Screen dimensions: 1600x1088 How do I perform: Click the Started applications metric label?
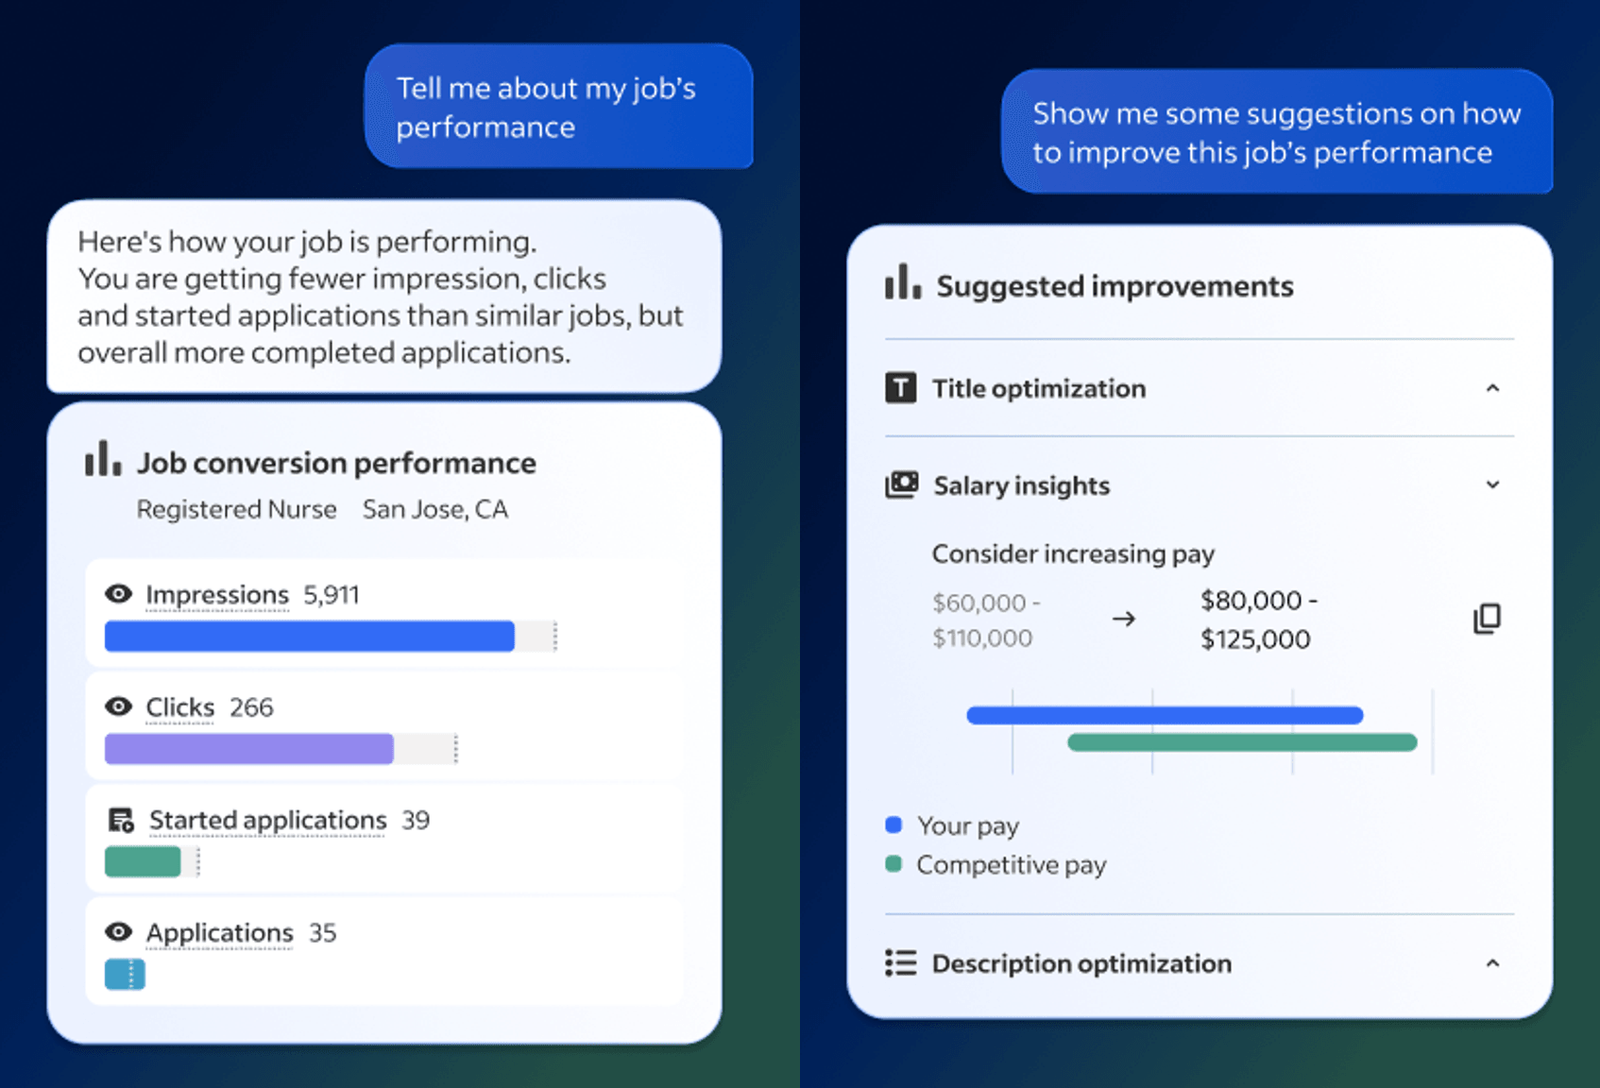[x=268, y=820]
